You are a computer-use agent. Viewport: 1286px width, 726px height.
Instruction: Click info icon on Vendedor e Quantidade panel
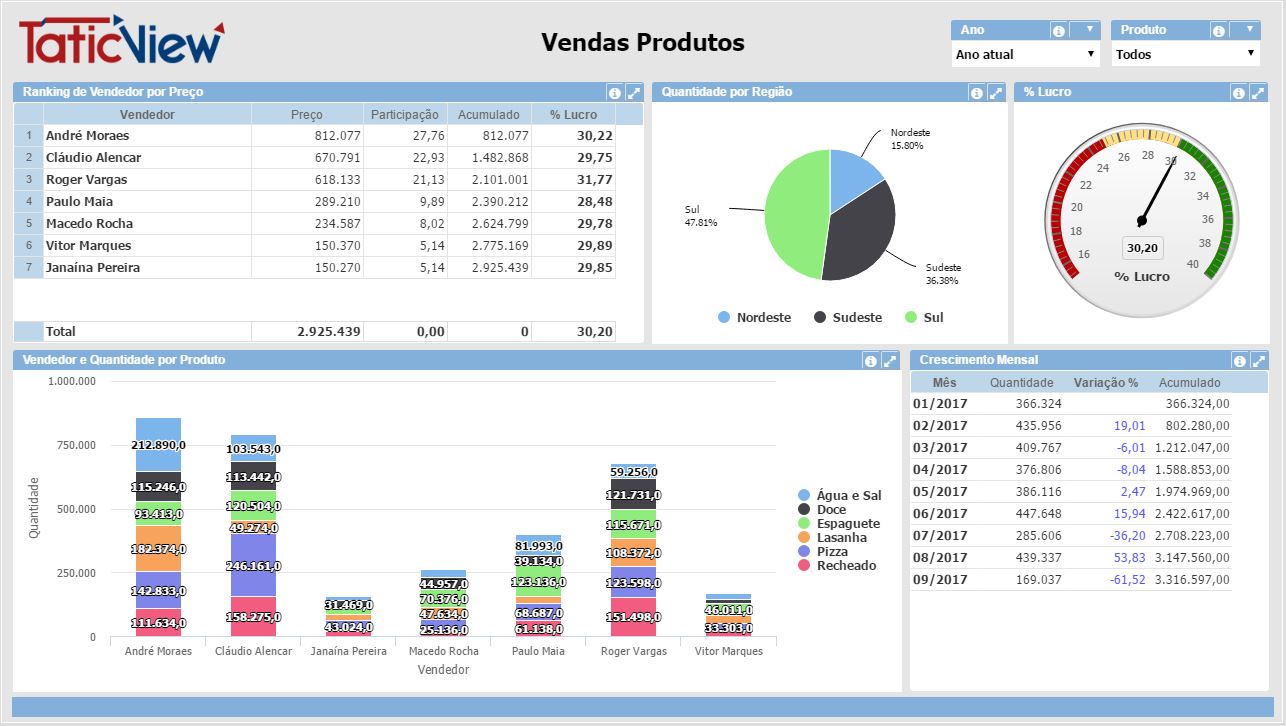point(870,360)
